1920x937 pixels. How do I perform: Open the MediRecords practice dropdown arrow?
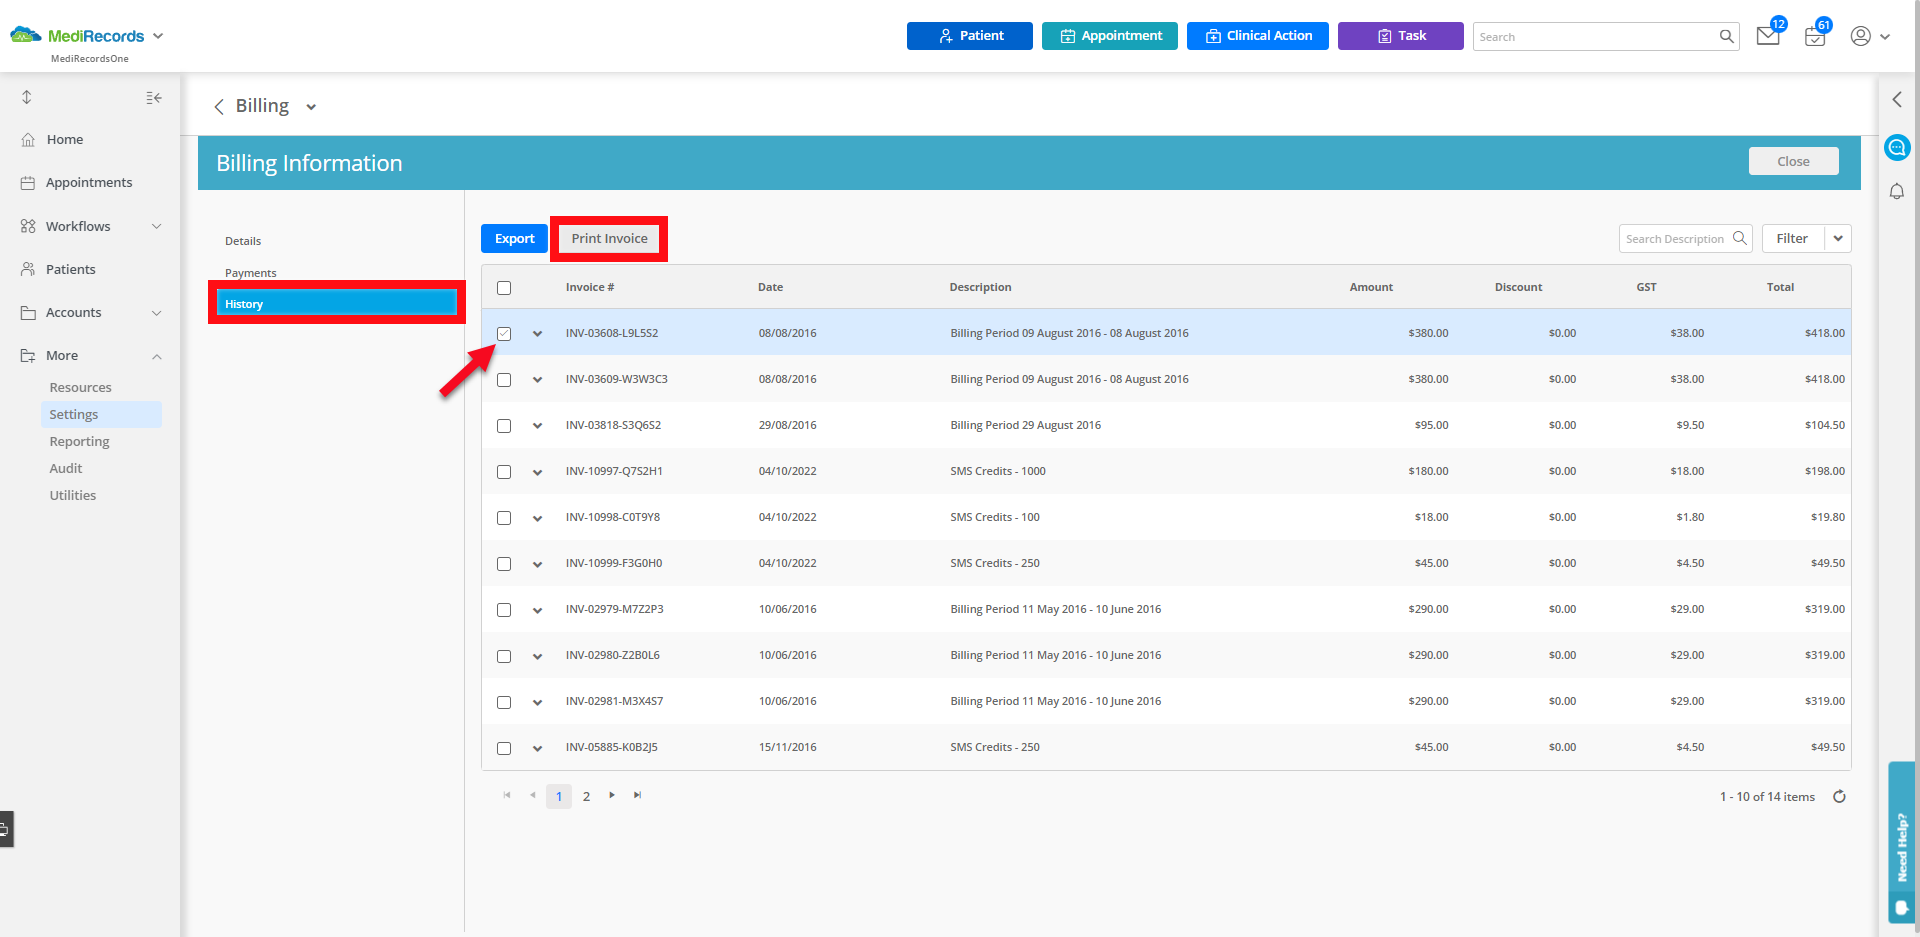pyautogui.click(x=158, y=36)
